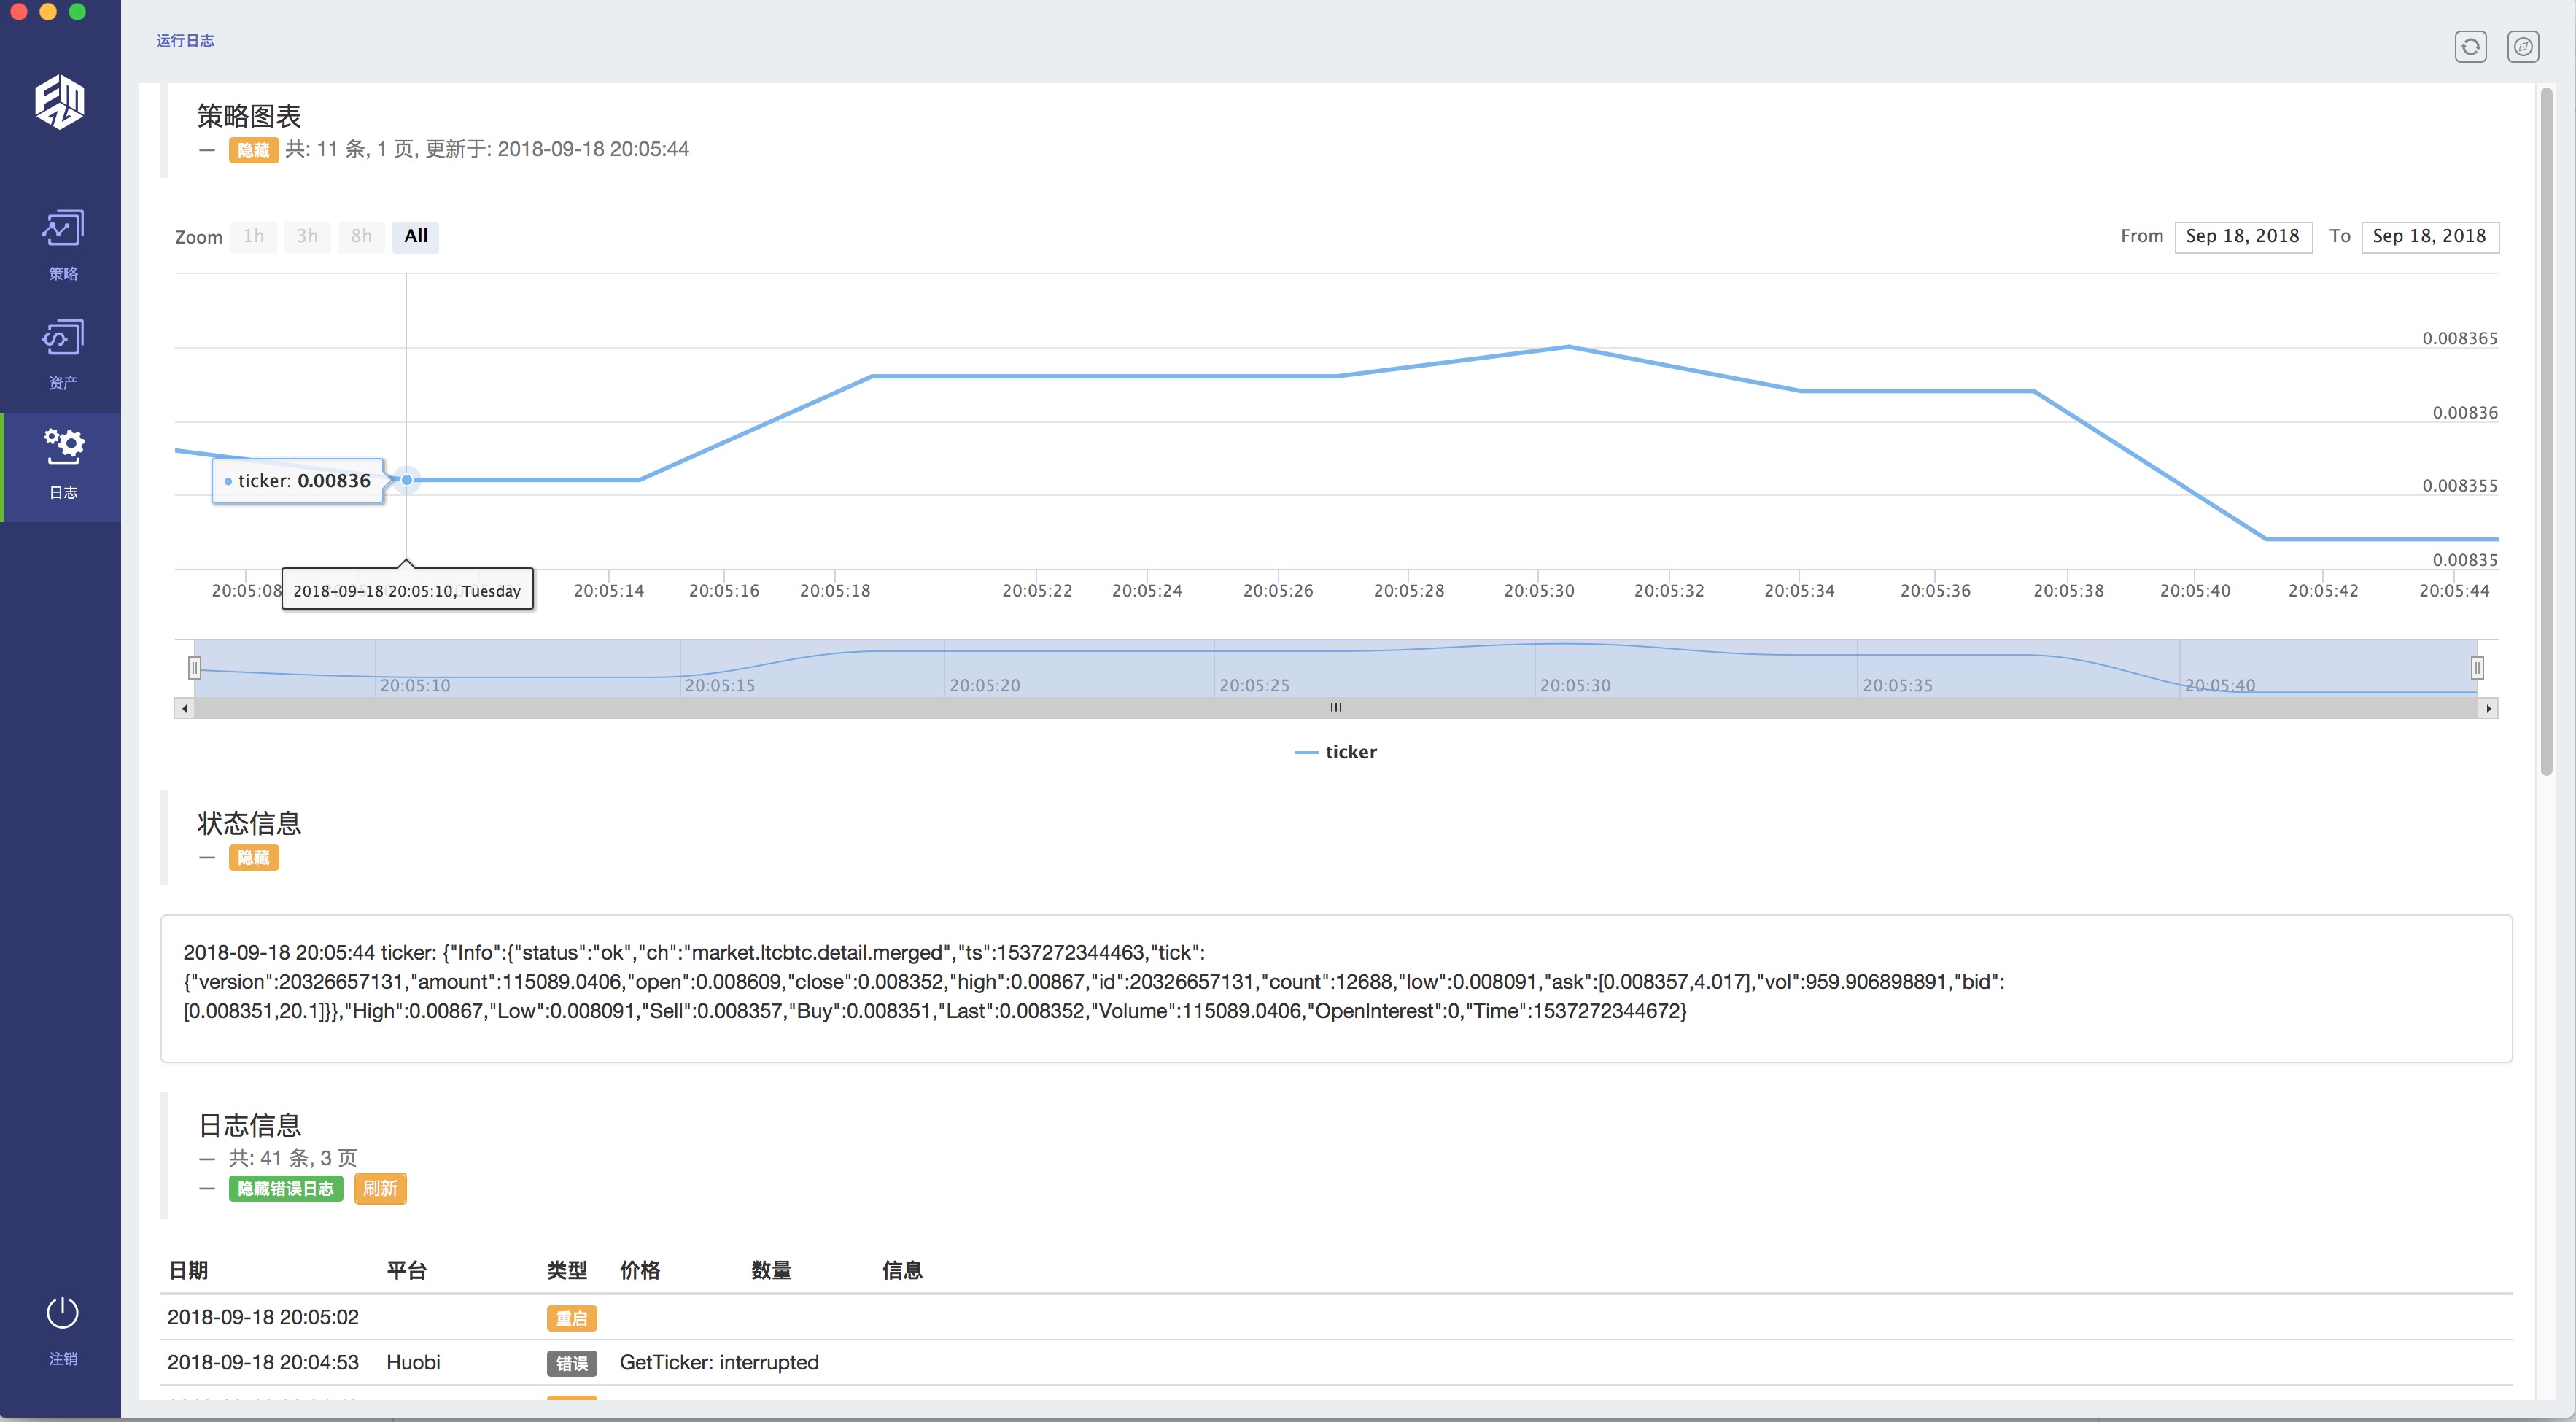This screenshot has height=1422, width=2576.
Task: Click the compass icon at top right
Action: click(x=2522, y=47)
